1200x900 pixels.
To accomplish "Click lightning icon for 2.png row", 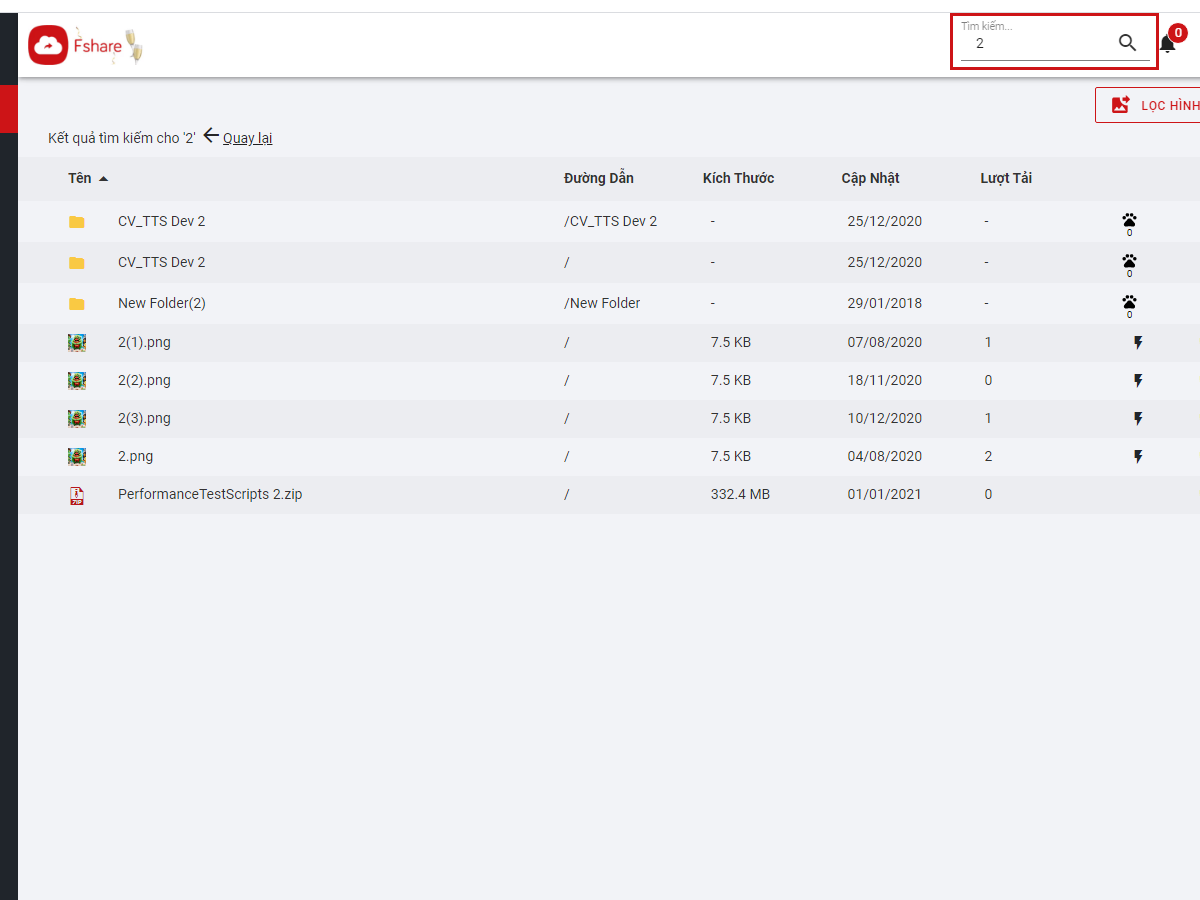I will (1137, 457).
